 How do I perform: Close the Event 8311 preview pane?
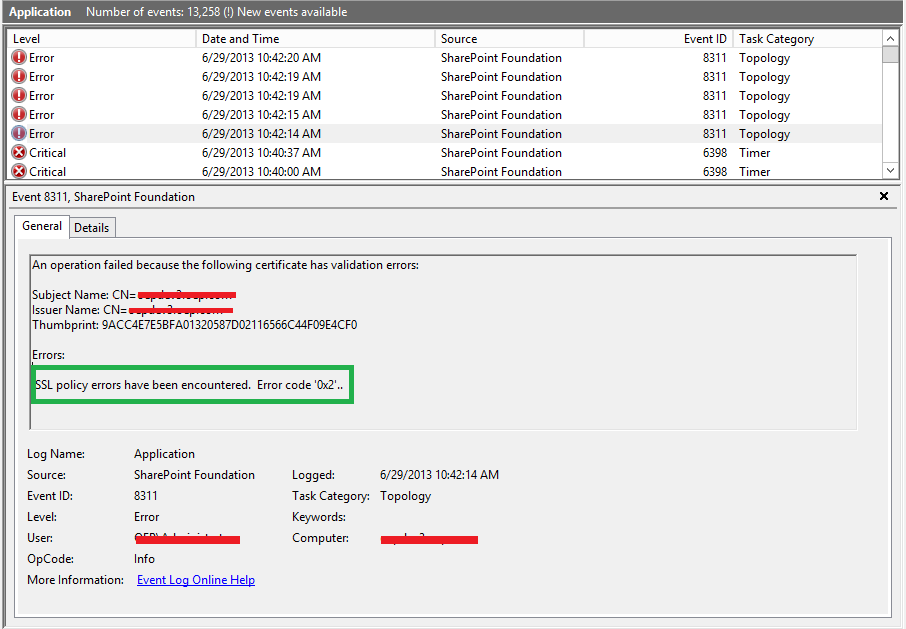tap(883, 196)
